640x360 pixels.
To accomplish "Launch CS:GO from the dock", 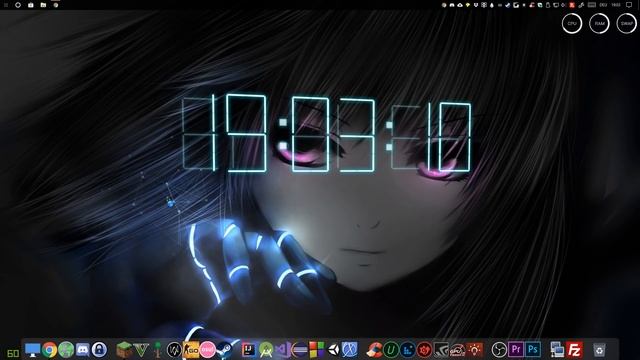I will [191, 350].
